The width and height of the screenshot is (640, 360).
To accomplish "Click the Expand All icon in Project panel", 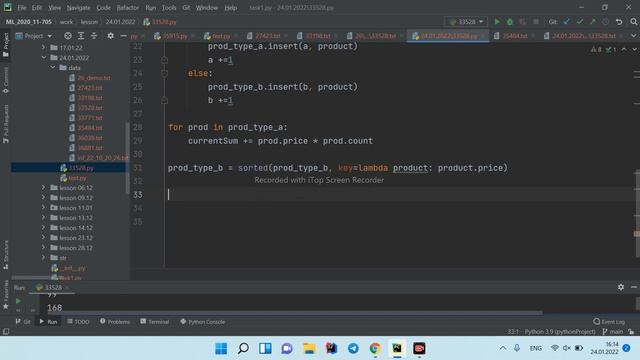I will click(x=81, y=36).
